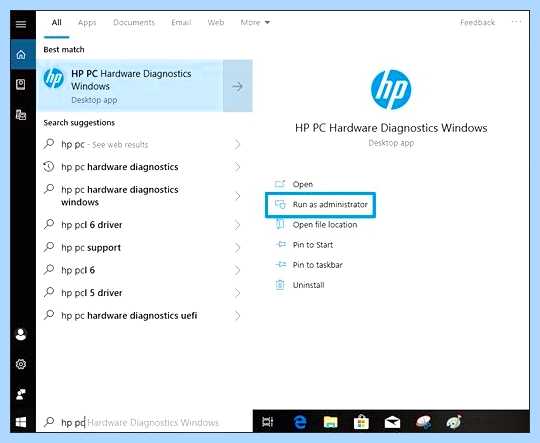The height and width of the screenshot is (443, 540).
Task: Expand chevron for 'hp pcl 6 driver'
Action: point(237,225)
